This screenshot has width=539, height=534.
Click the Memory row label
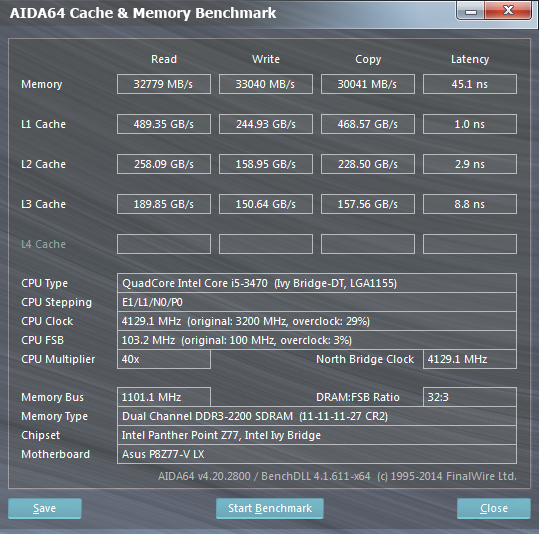pyautogui.click(x=42, y=84)
